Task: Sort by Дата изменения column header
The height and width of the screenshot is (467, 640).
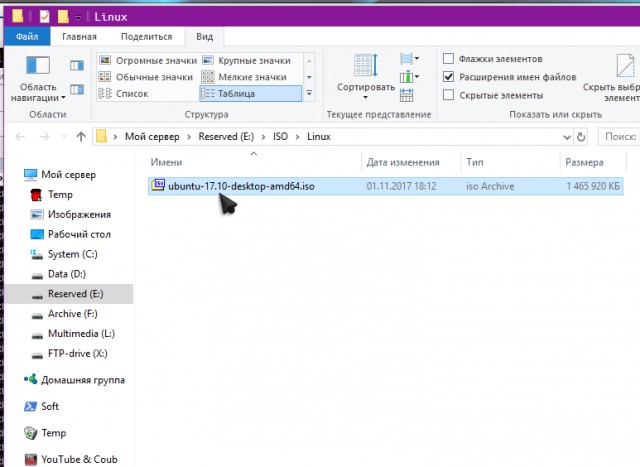Action: pyautogui.click(x=411, y=162)
